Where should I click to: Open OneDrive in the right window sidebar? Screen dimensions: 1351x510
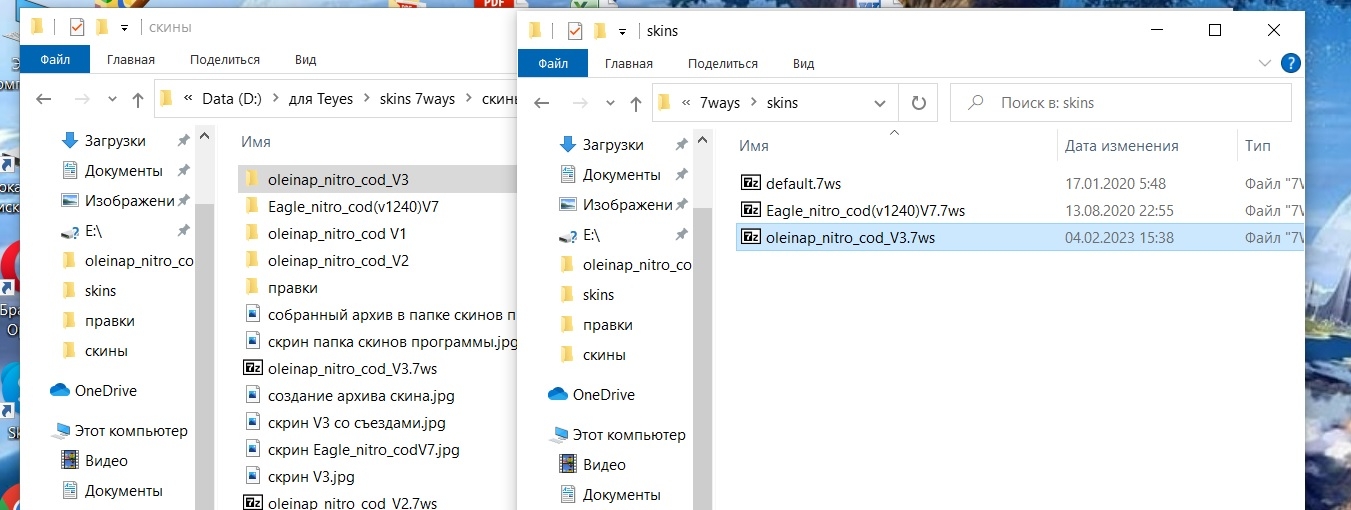(x=603, y=395)
